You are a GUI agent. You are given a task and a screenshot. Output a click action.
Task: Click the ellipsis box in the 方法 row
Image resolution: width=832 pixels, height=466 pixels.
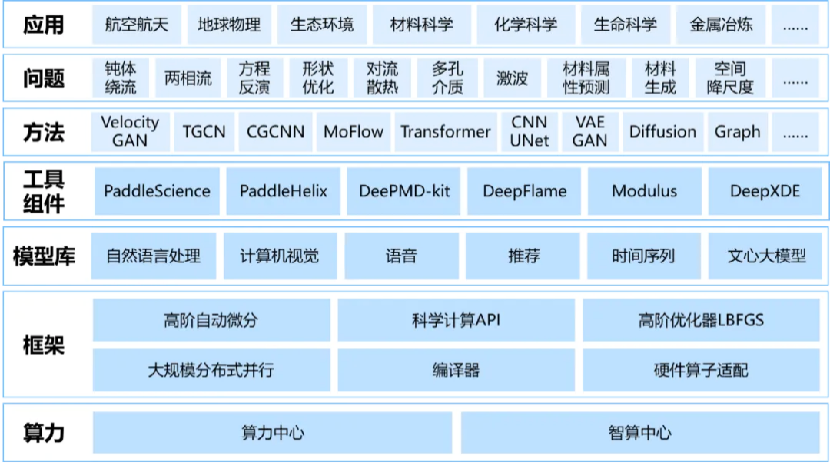pyautogui.click(x=796, y=132)
